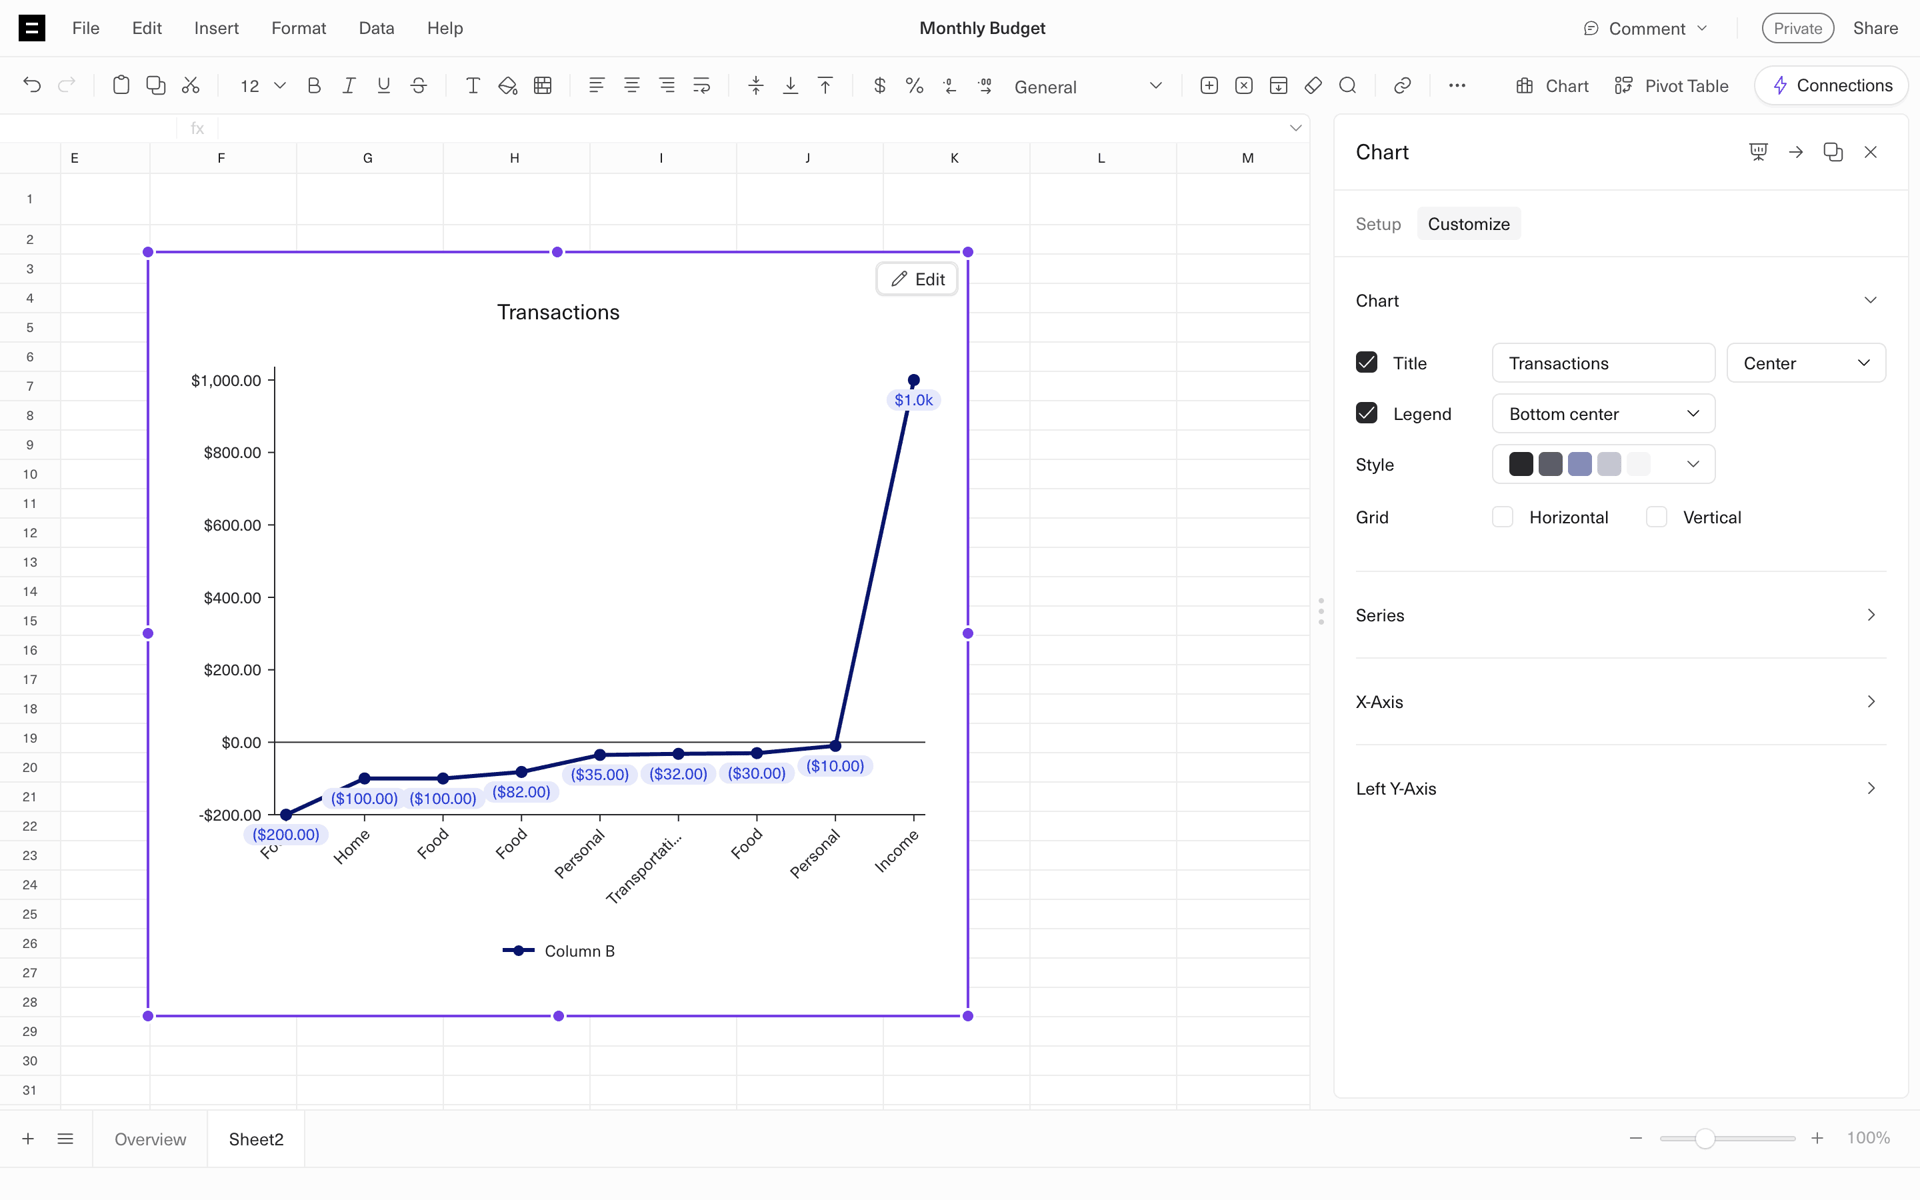Open the File menu
This screenshot has width=1920, height=1200.
(86, 28)
